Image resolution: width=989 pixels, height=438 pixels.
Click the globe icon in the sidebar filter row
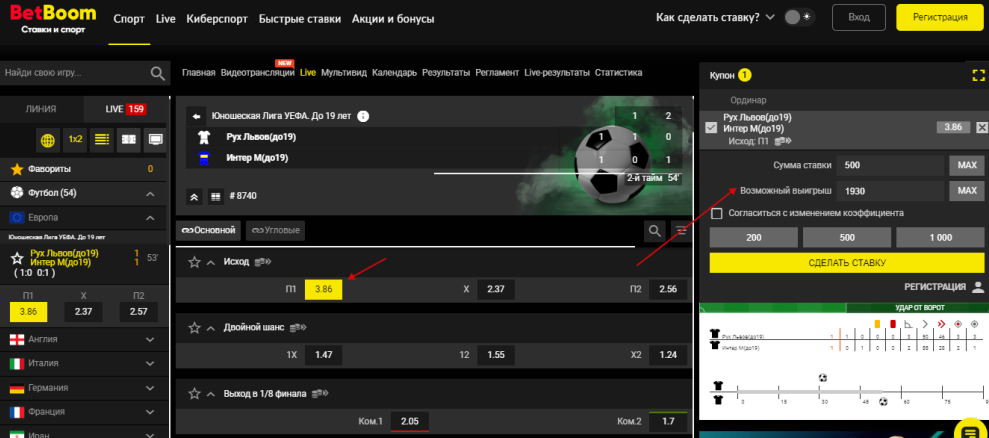[47, 139]
